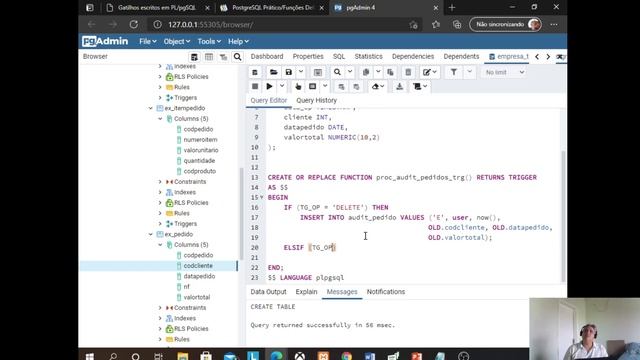The width and height of the screenshot is (640, 360).
Task: Select the datapedido column in tree
Action: [x=199, y=276]
